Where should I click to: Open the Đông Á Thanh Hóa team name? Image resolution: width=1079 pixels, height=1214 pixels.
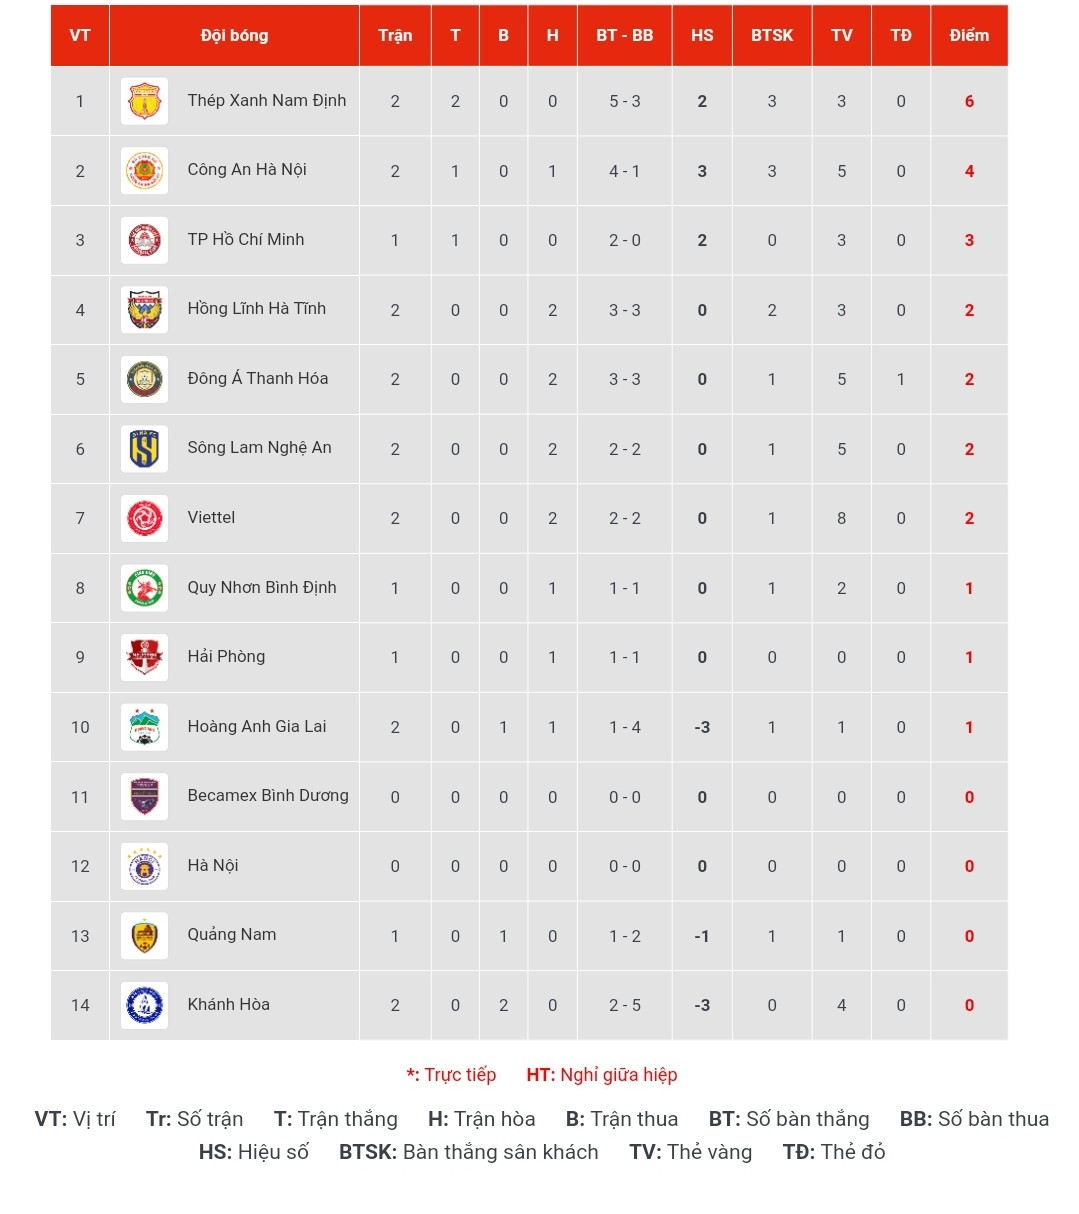coord(257,378)
